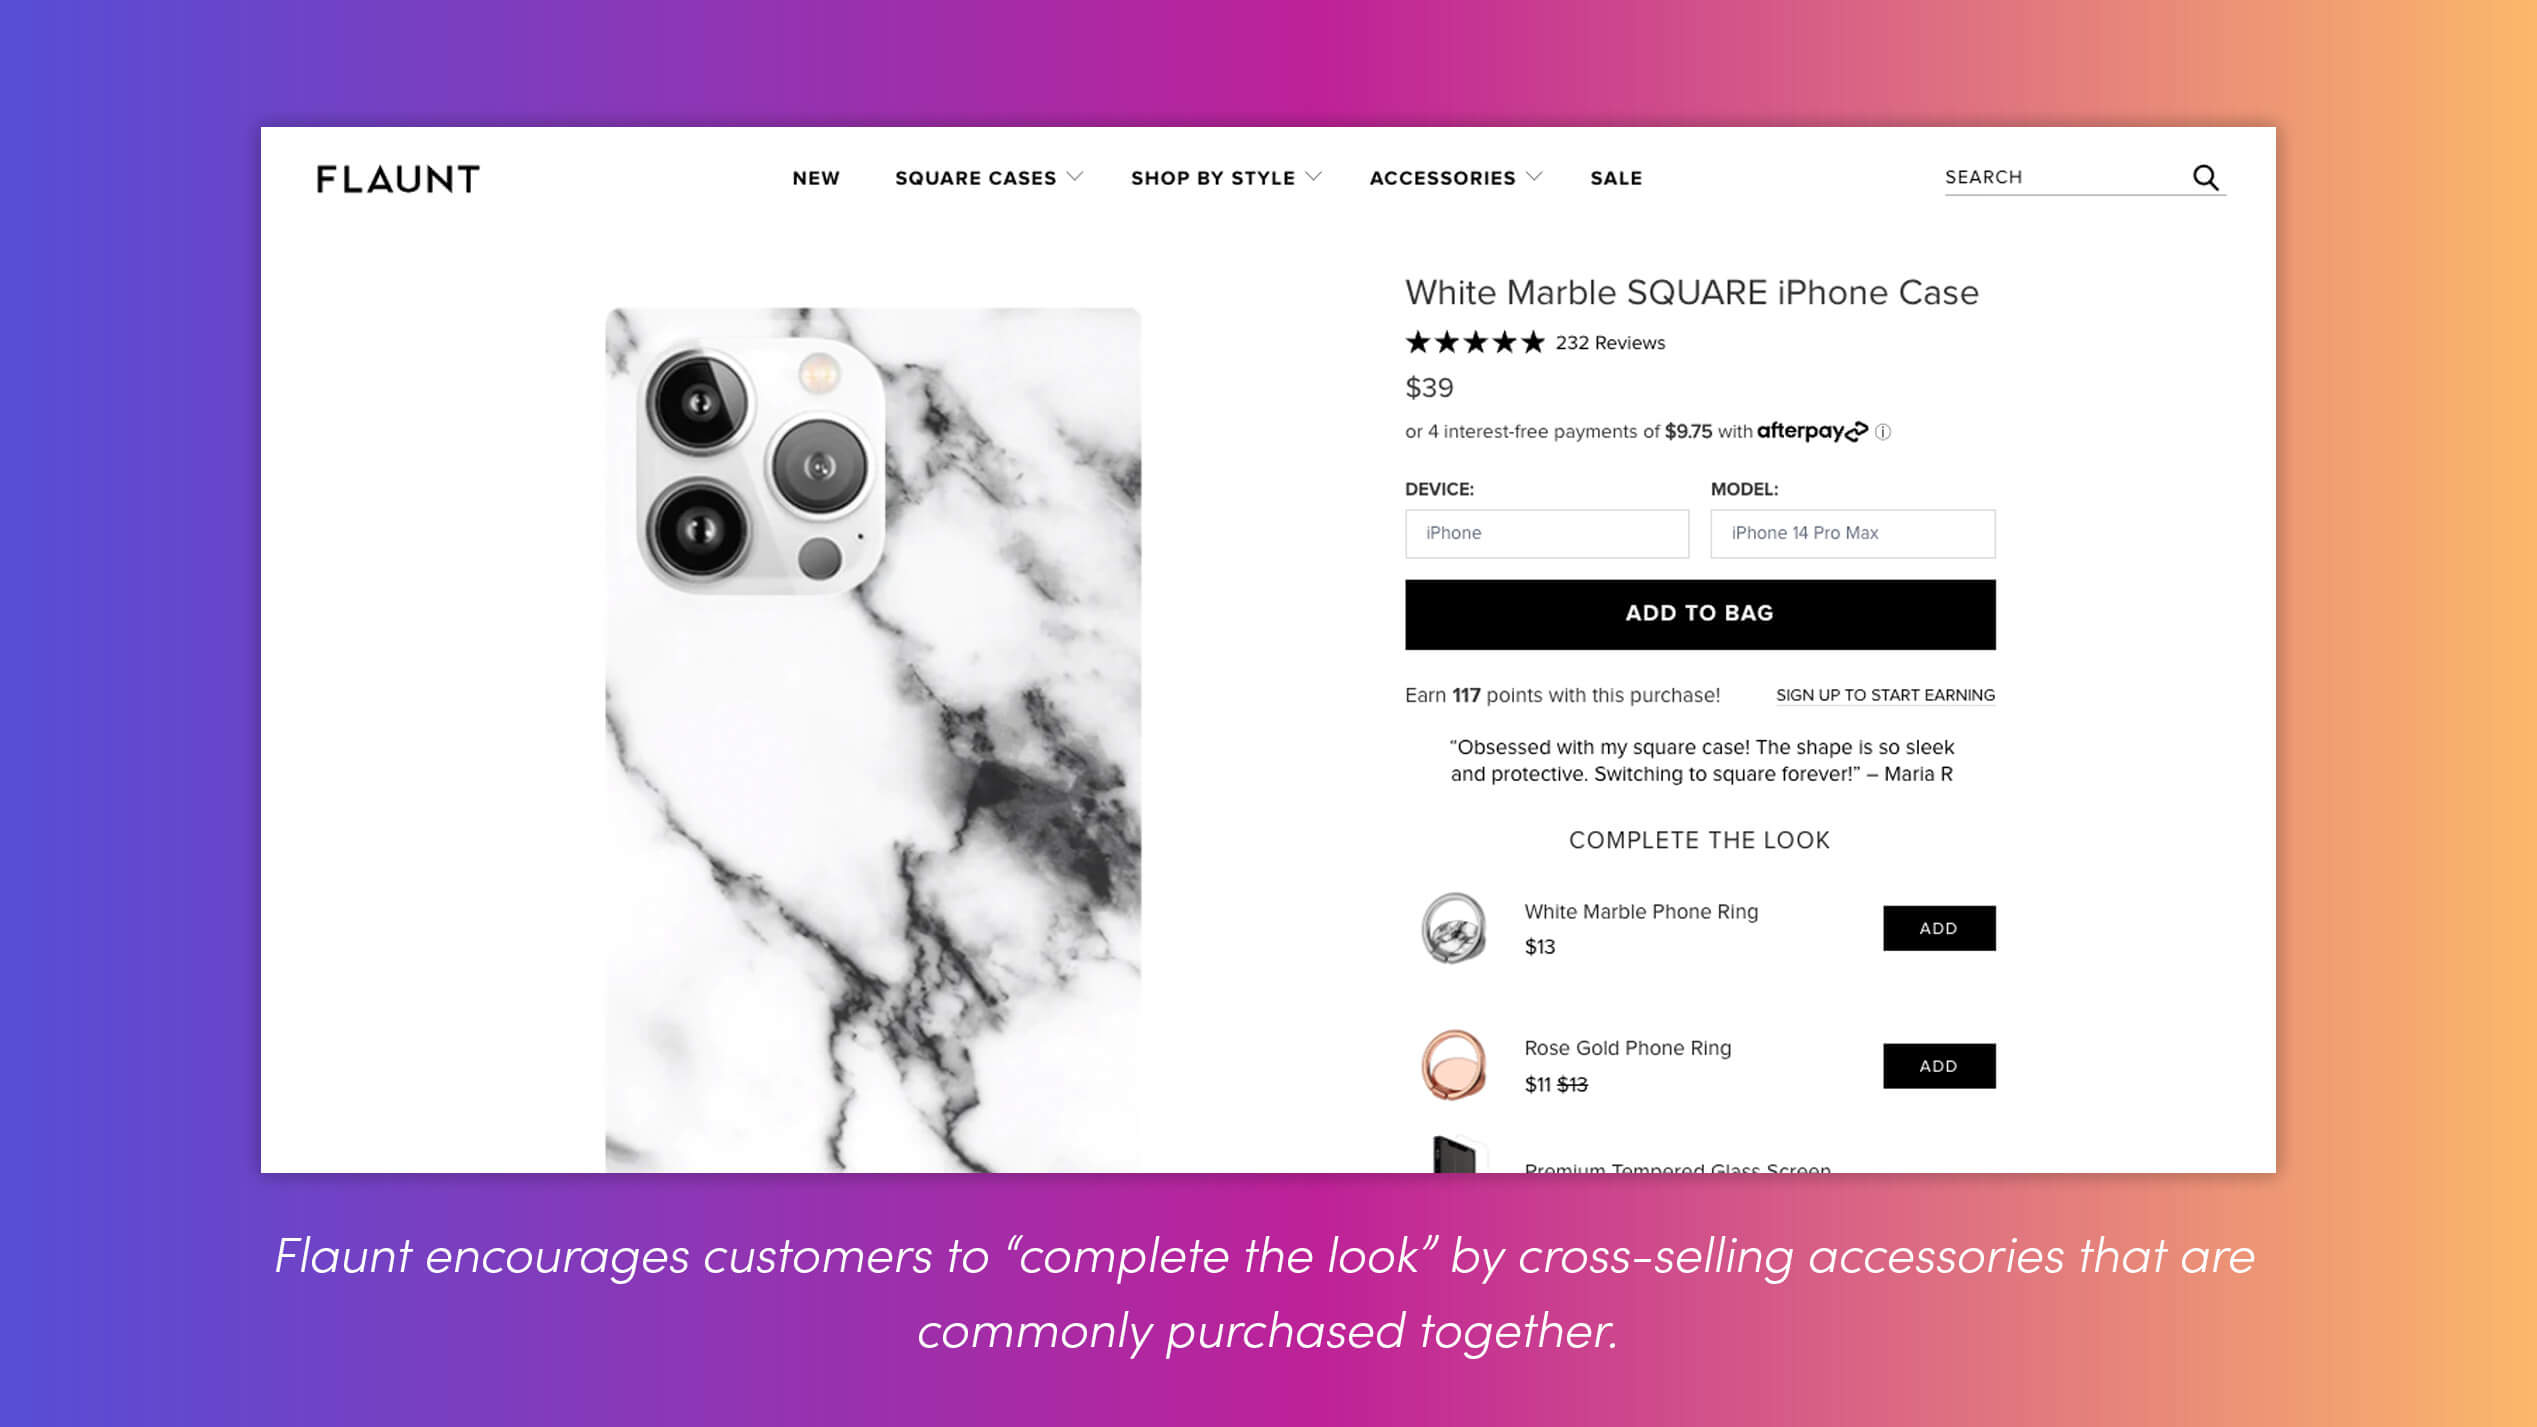This screenshot has width=2537, height=1427.
Task: Click the afterpay logo
Action: (x=1812, y=431)
